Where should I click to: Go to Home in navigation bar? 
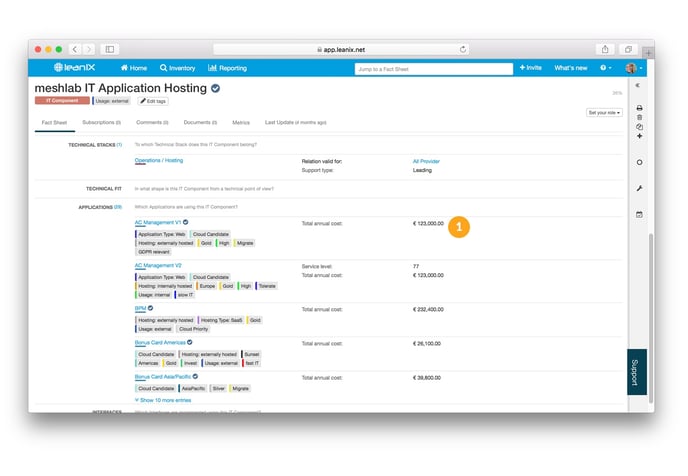tap(134, 68)
